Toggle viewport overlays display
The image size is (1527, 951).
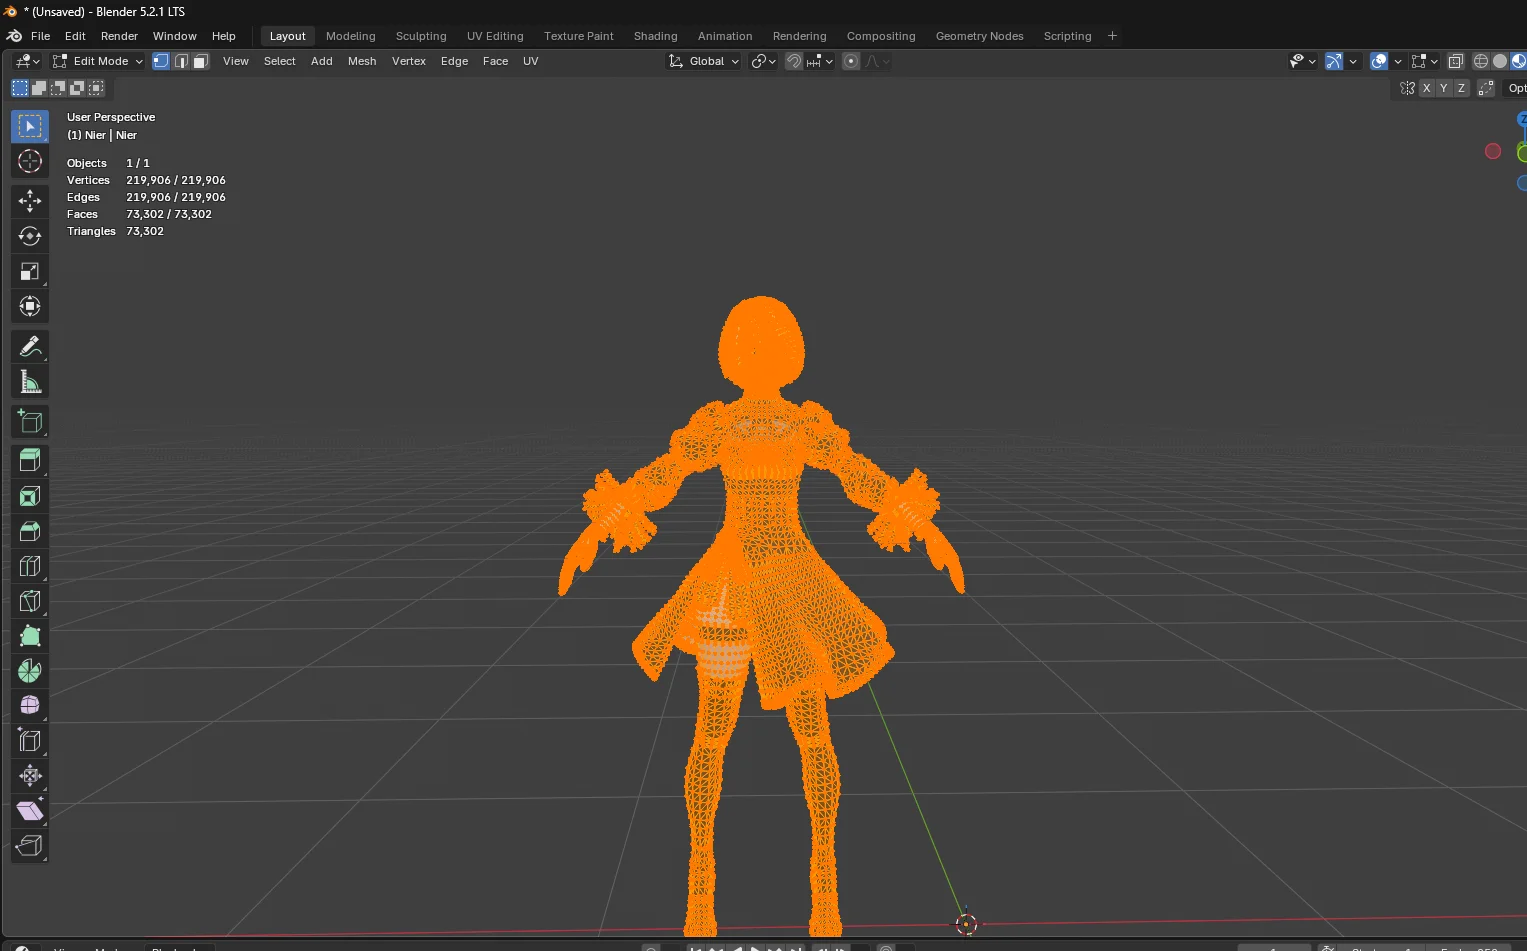[1379, 61]
